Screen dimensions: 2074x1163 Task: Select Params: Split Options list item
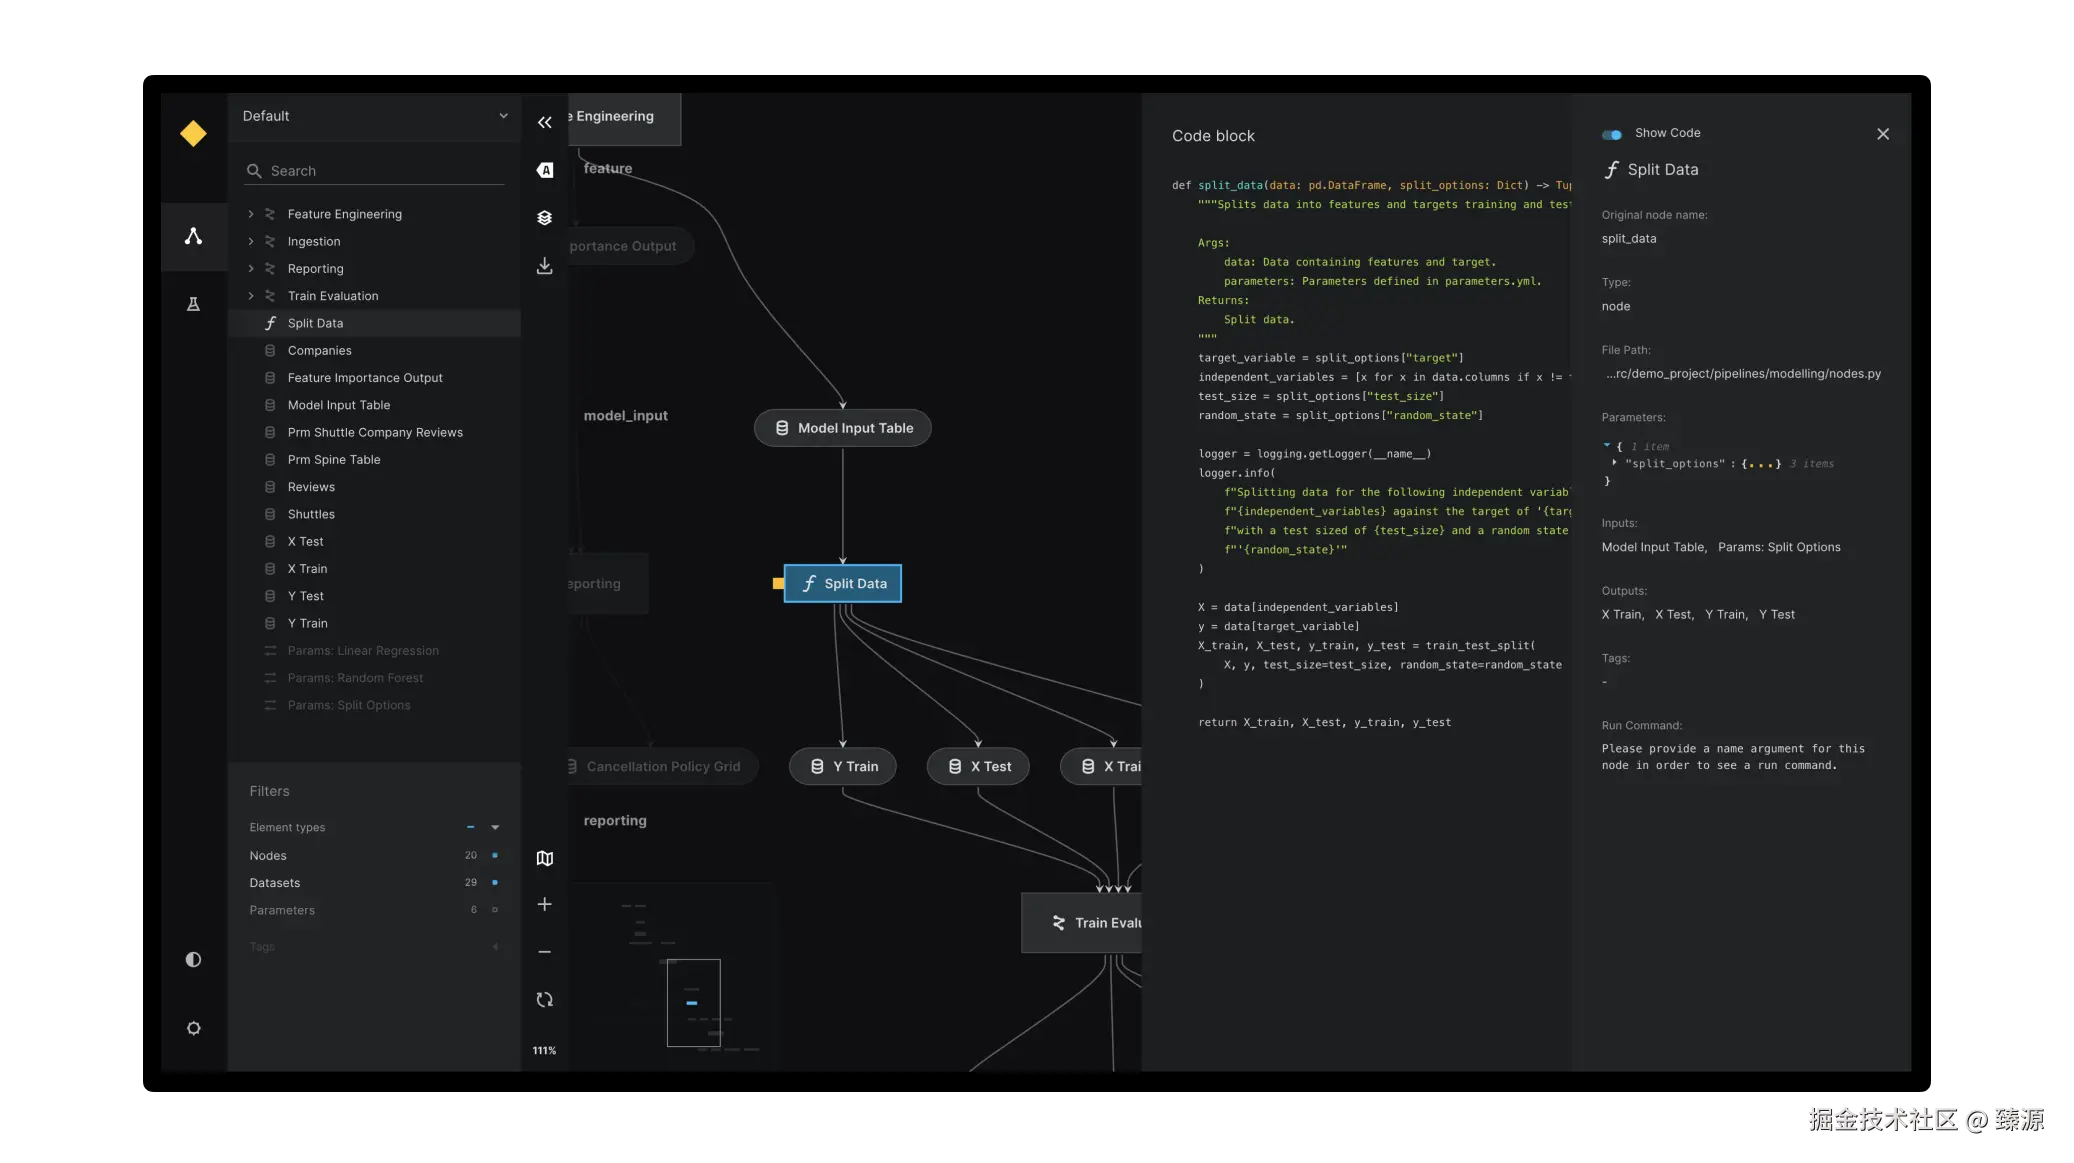tap(348, 705)
